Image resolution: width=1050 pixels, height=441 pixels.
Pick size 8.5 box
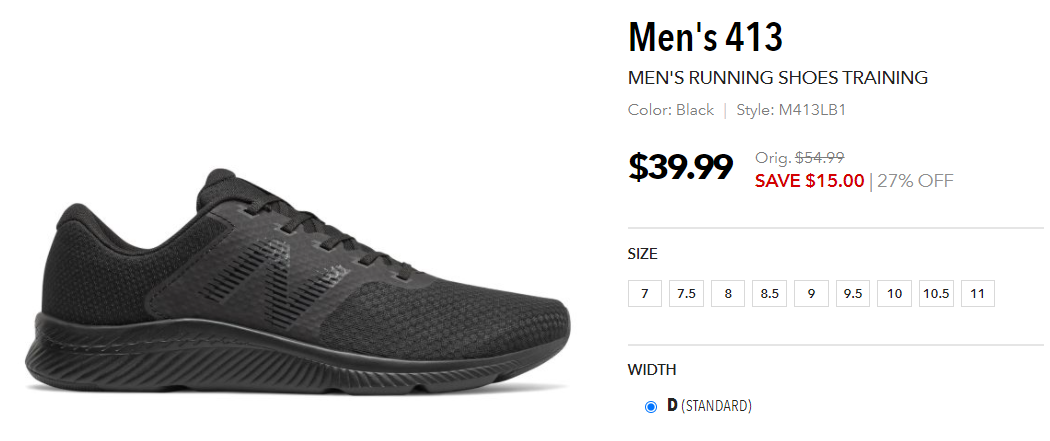click(769, 294)
